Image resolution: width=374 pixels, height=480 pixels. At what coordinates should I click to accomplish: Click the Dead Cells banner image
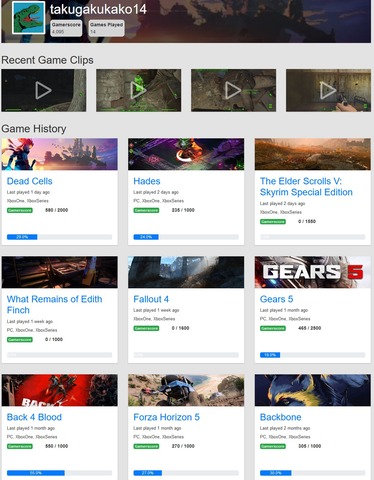[60, 154]
